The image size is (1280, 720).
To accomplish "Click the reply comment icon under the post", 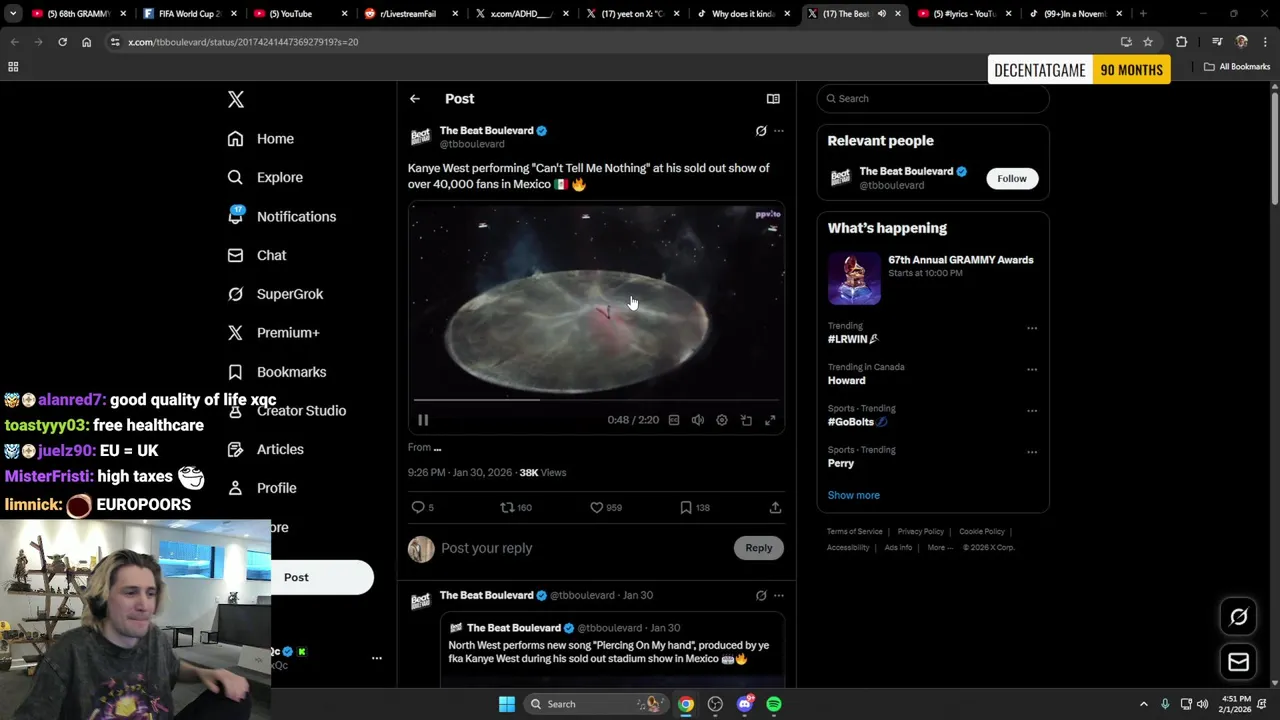I will click(x=418, y=508).
